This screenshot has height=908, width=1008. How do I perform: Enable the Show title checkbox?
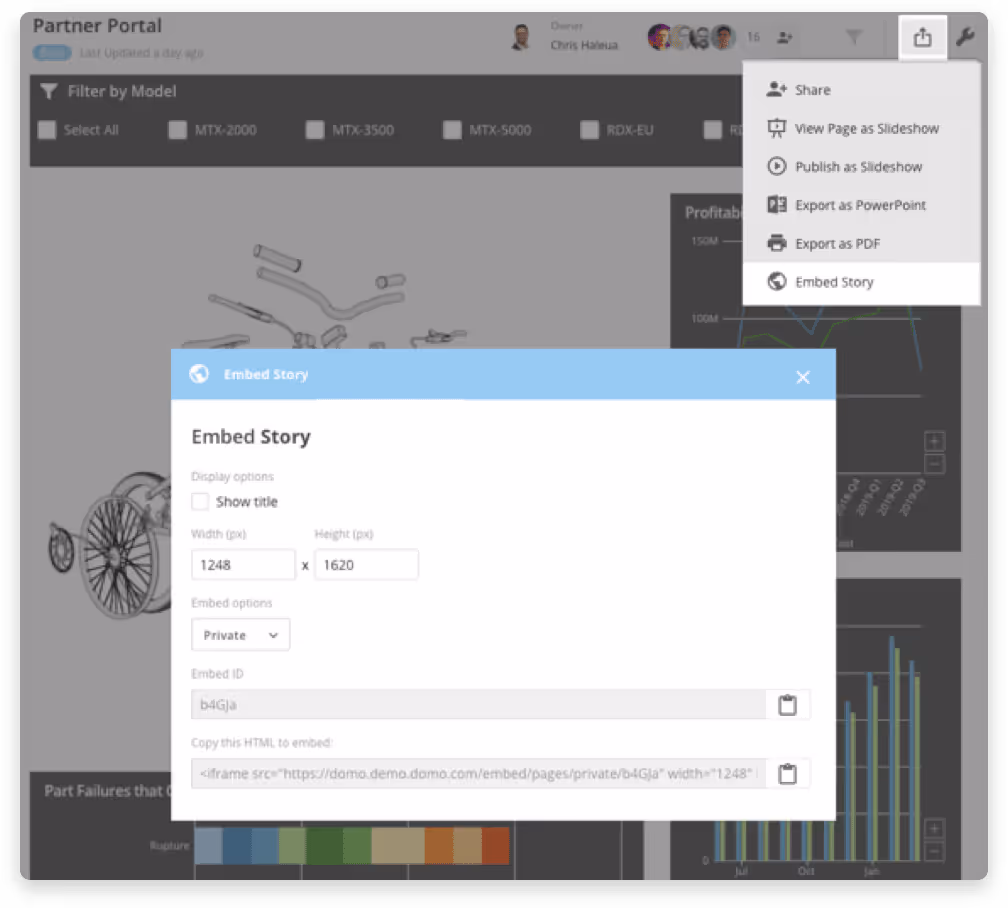(x=200, y=502)
